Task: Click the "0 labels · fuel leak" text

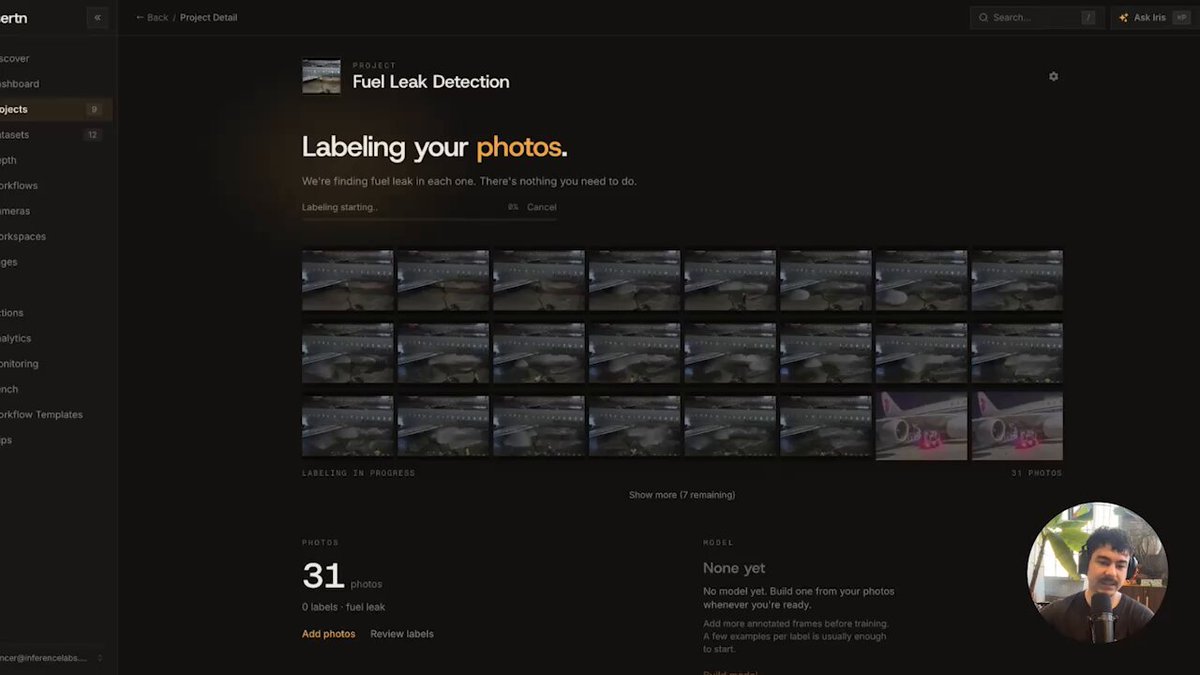Action: click(x=343, y=607)
